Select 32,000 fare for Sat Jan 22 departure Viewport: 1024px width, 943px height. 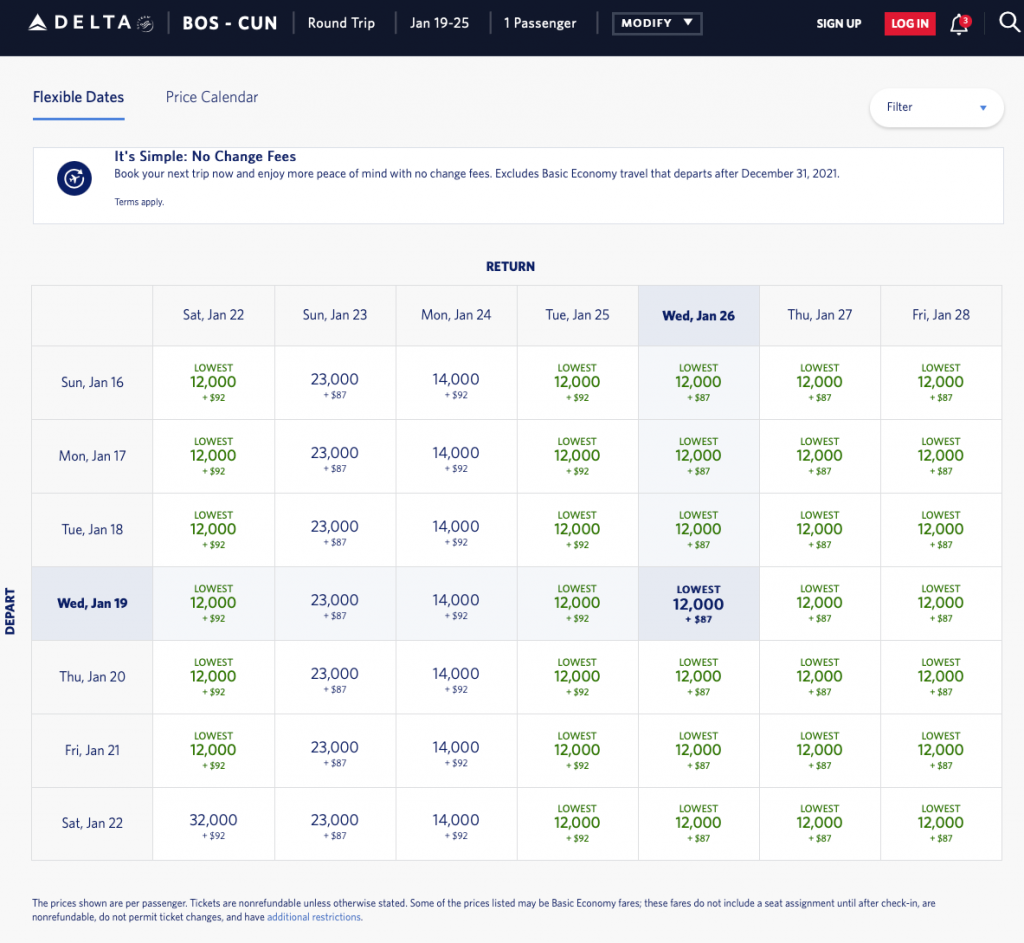click(x=213, y=823)
